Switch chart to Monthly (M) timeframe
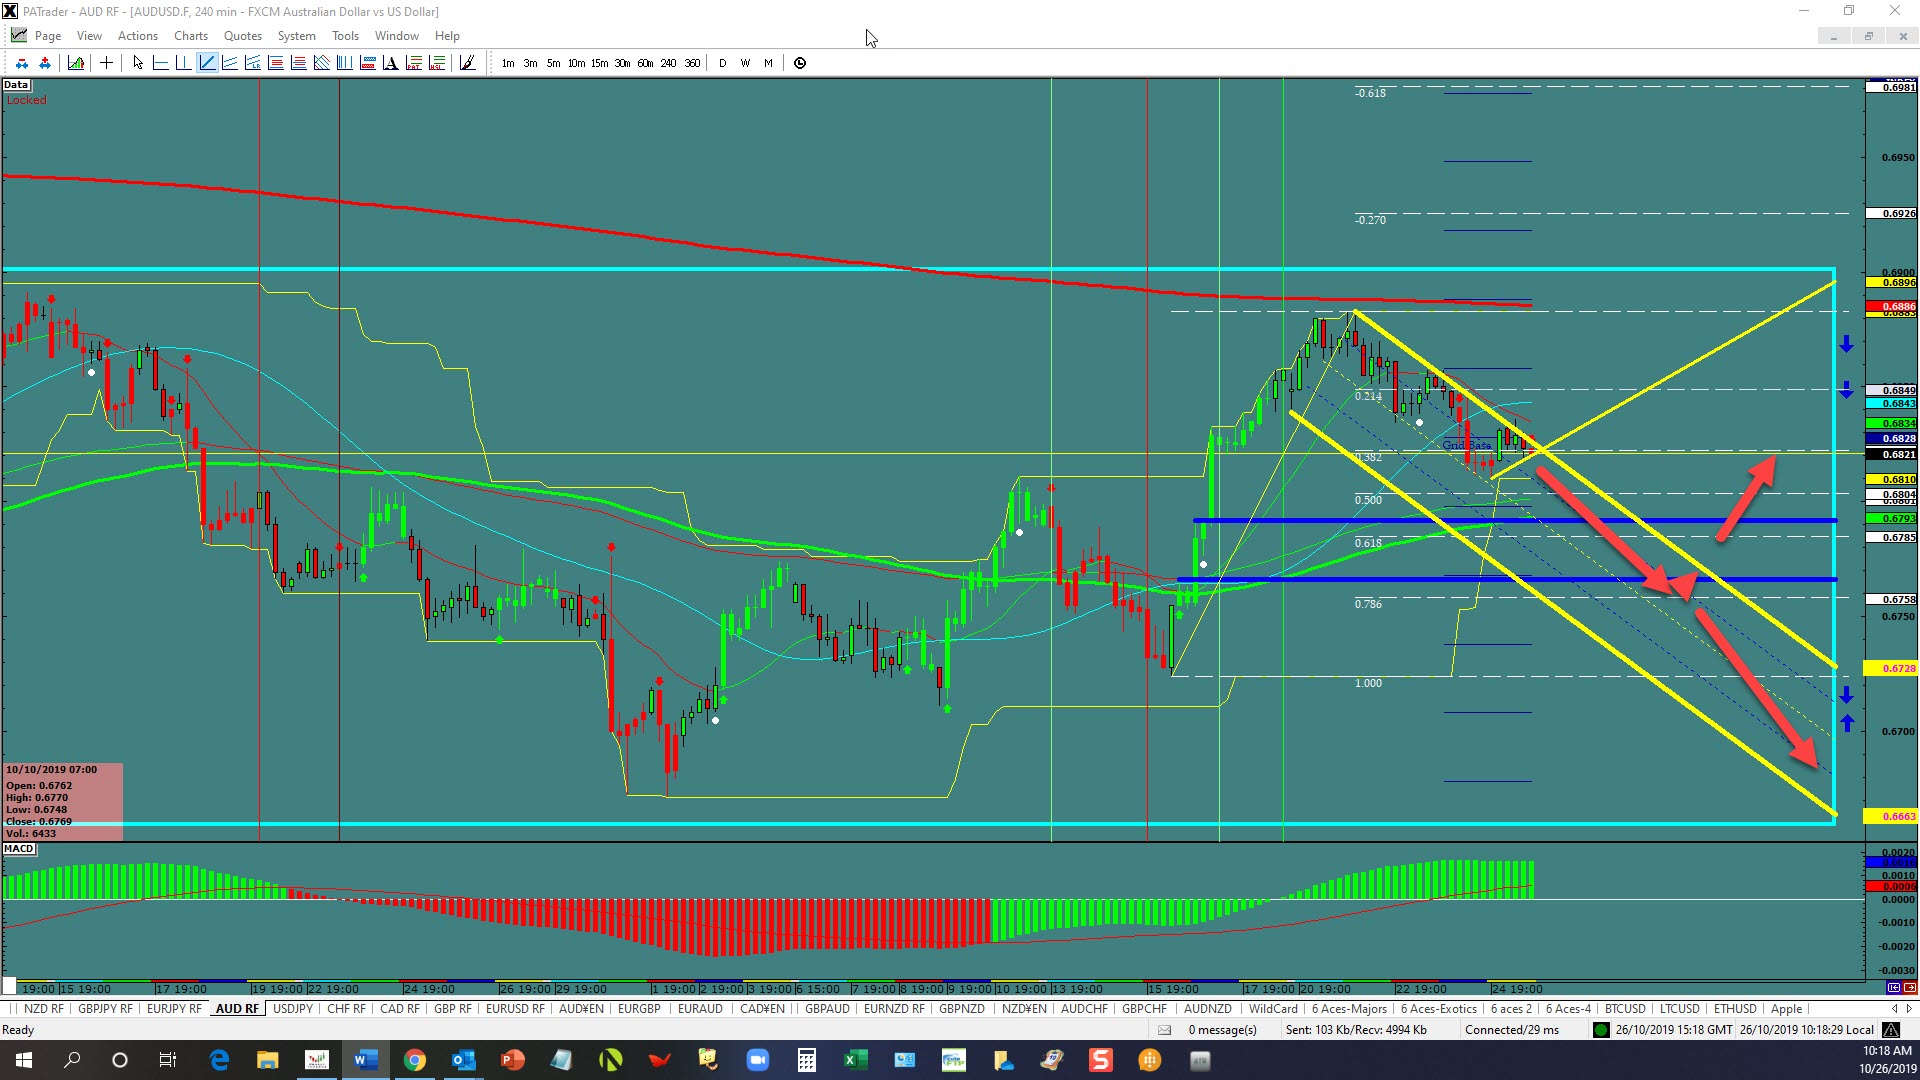The height and width of the screenshot is (1080, 1920). coord(768,63)
